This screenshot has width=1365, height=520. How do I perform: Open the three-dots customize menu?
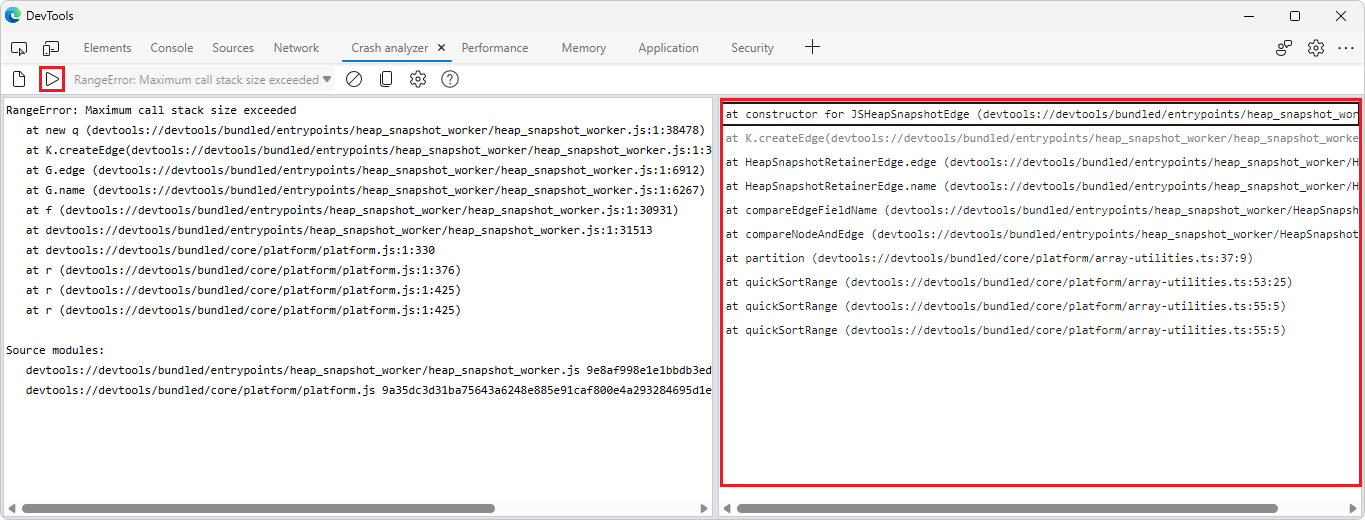(x=1344, y=48)
